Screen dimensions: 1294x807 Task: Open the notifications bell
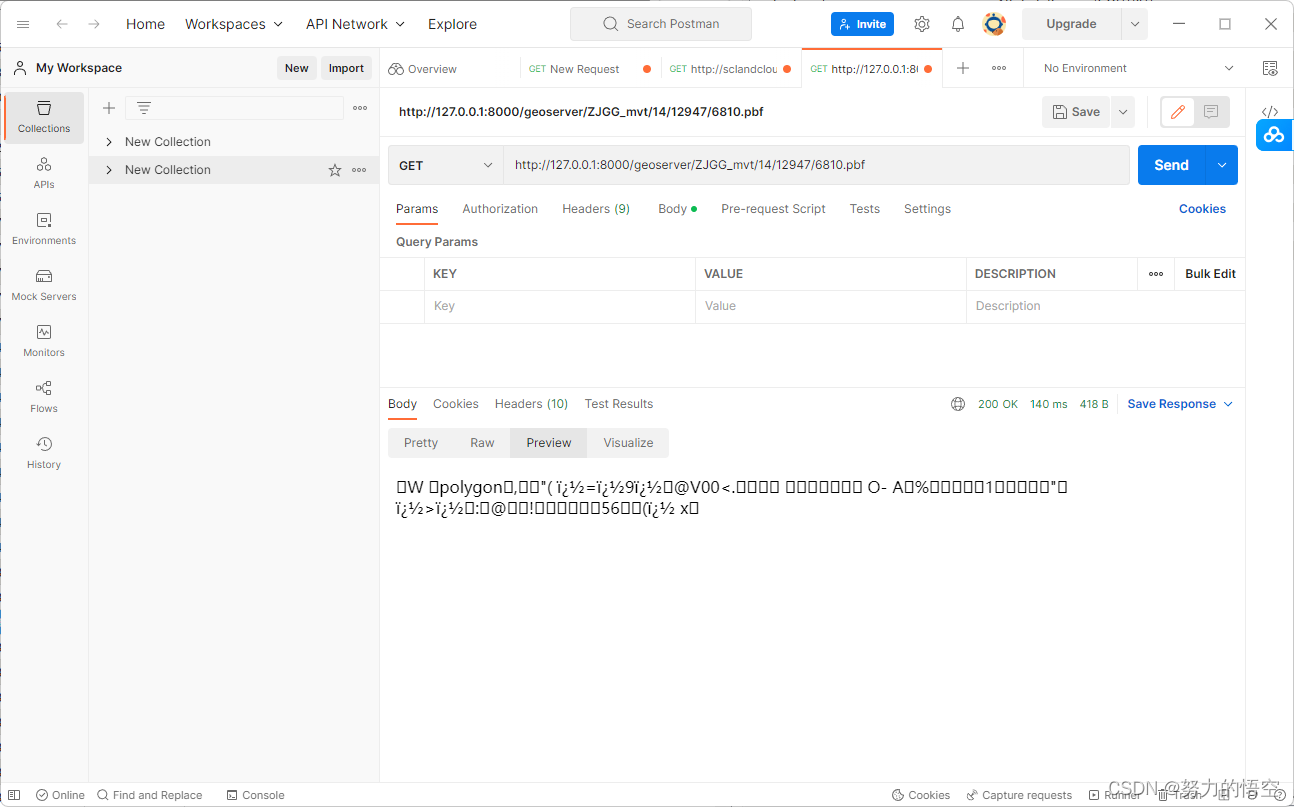pos(958,24)
